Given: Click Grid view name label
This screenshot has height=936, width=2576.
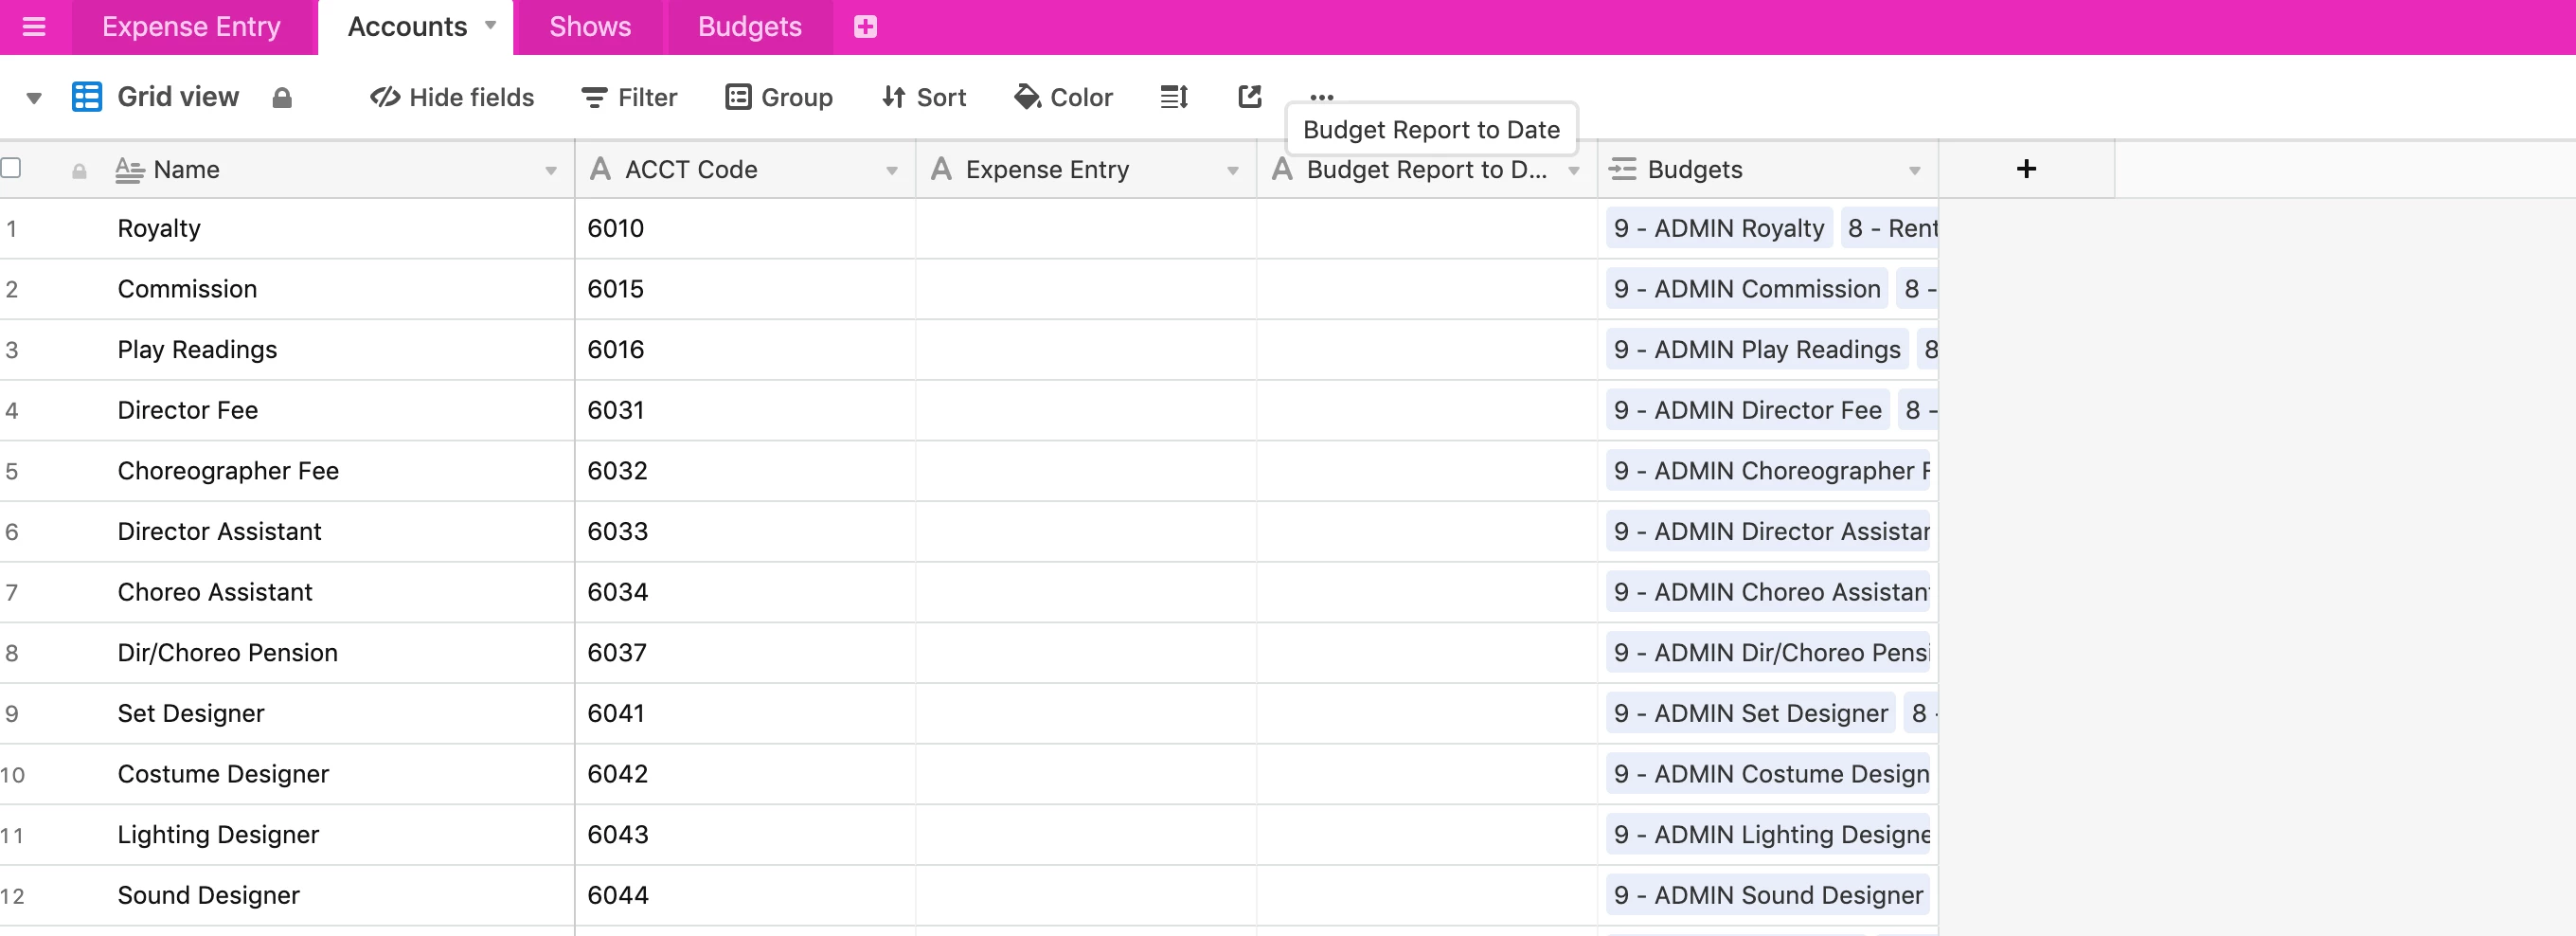Looking at the screenshot, I should (178, 97).
